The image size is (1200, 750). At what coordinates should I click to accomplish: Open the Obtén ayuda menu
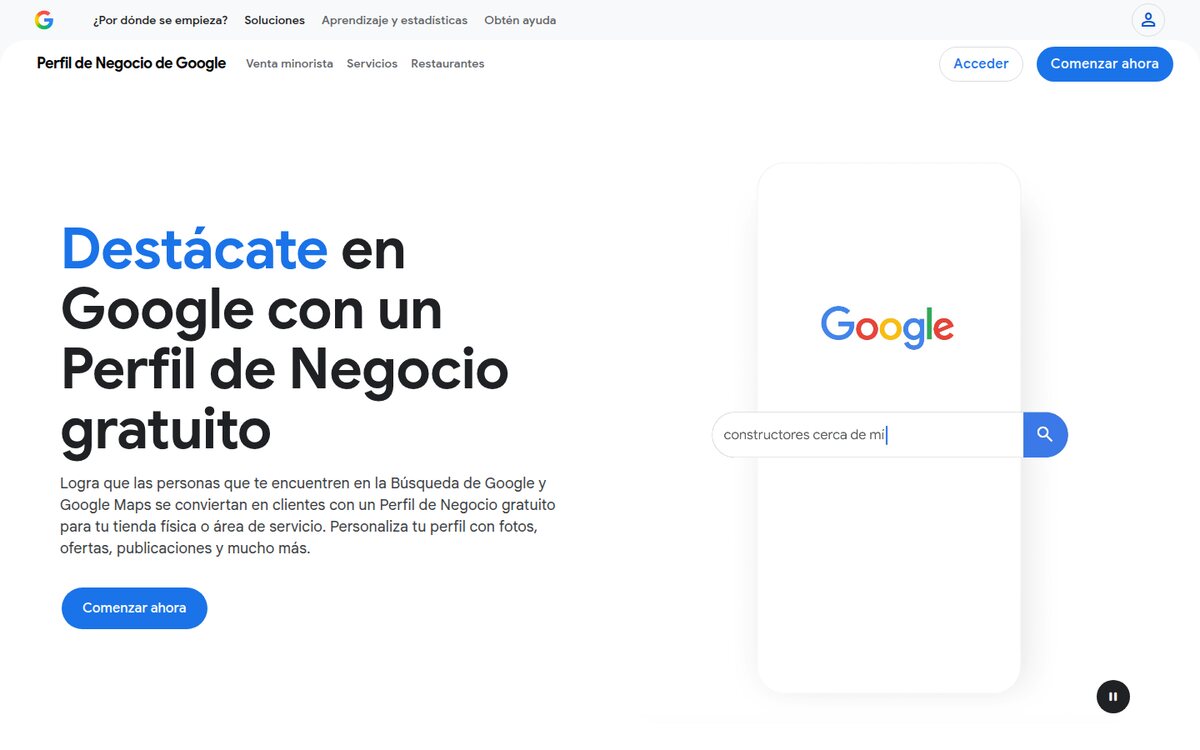tap(520, 20)
